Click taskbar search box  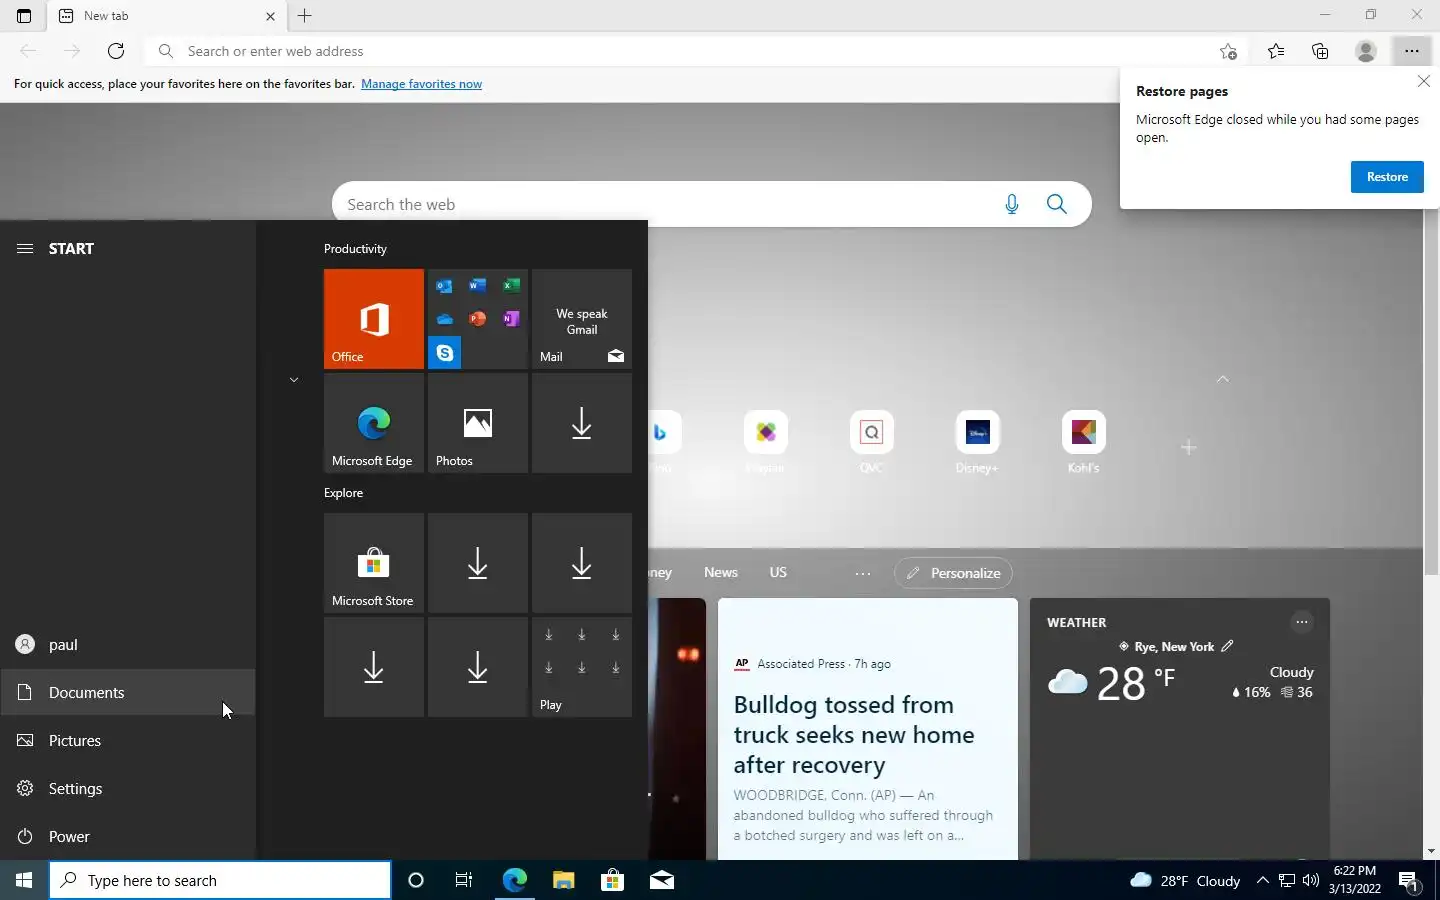pyautogui.click(x=220, y=880)
